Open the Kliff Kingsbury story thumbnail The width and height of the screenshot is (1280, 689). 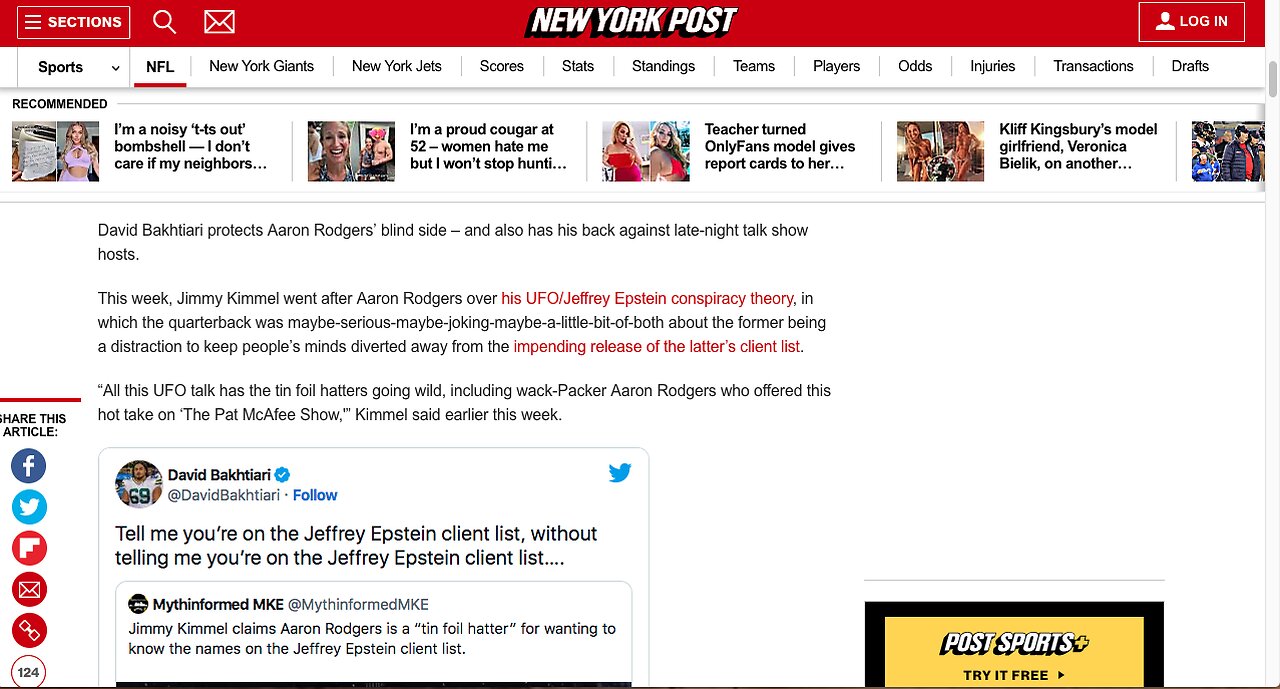pos(941,151)
